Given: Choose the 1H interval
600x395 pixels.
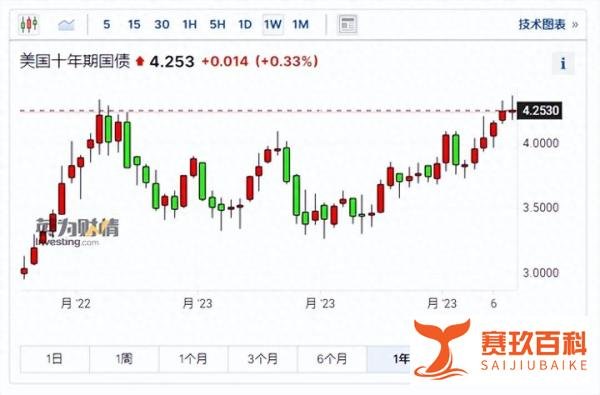Looking at the screenshot, I should (189, 25).
